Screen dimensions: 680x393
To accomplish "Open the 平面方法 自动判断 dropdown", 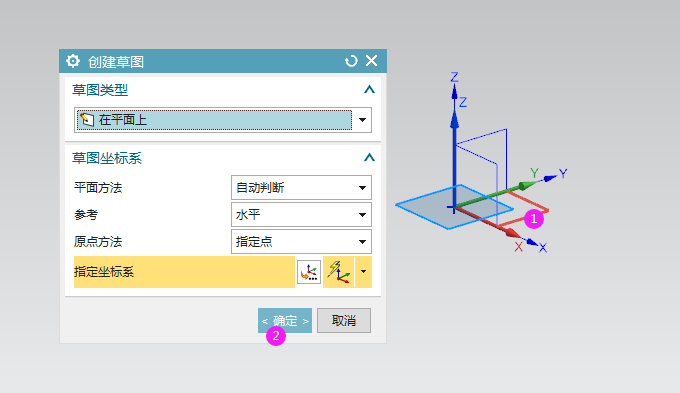I will click(x=301, y=187).
